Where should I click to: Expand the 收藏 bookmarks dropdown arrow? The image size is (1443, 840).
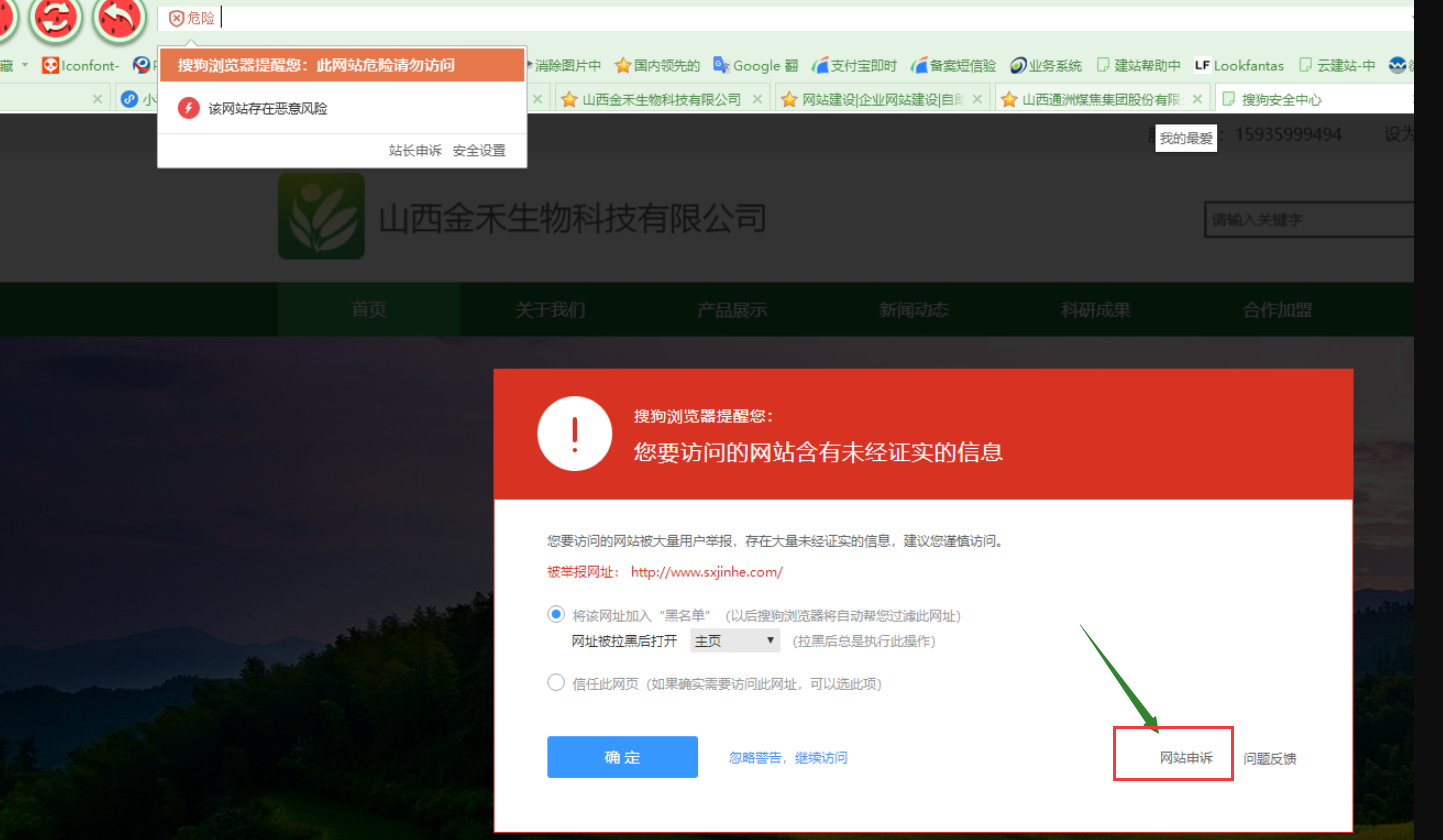[25, 66]
